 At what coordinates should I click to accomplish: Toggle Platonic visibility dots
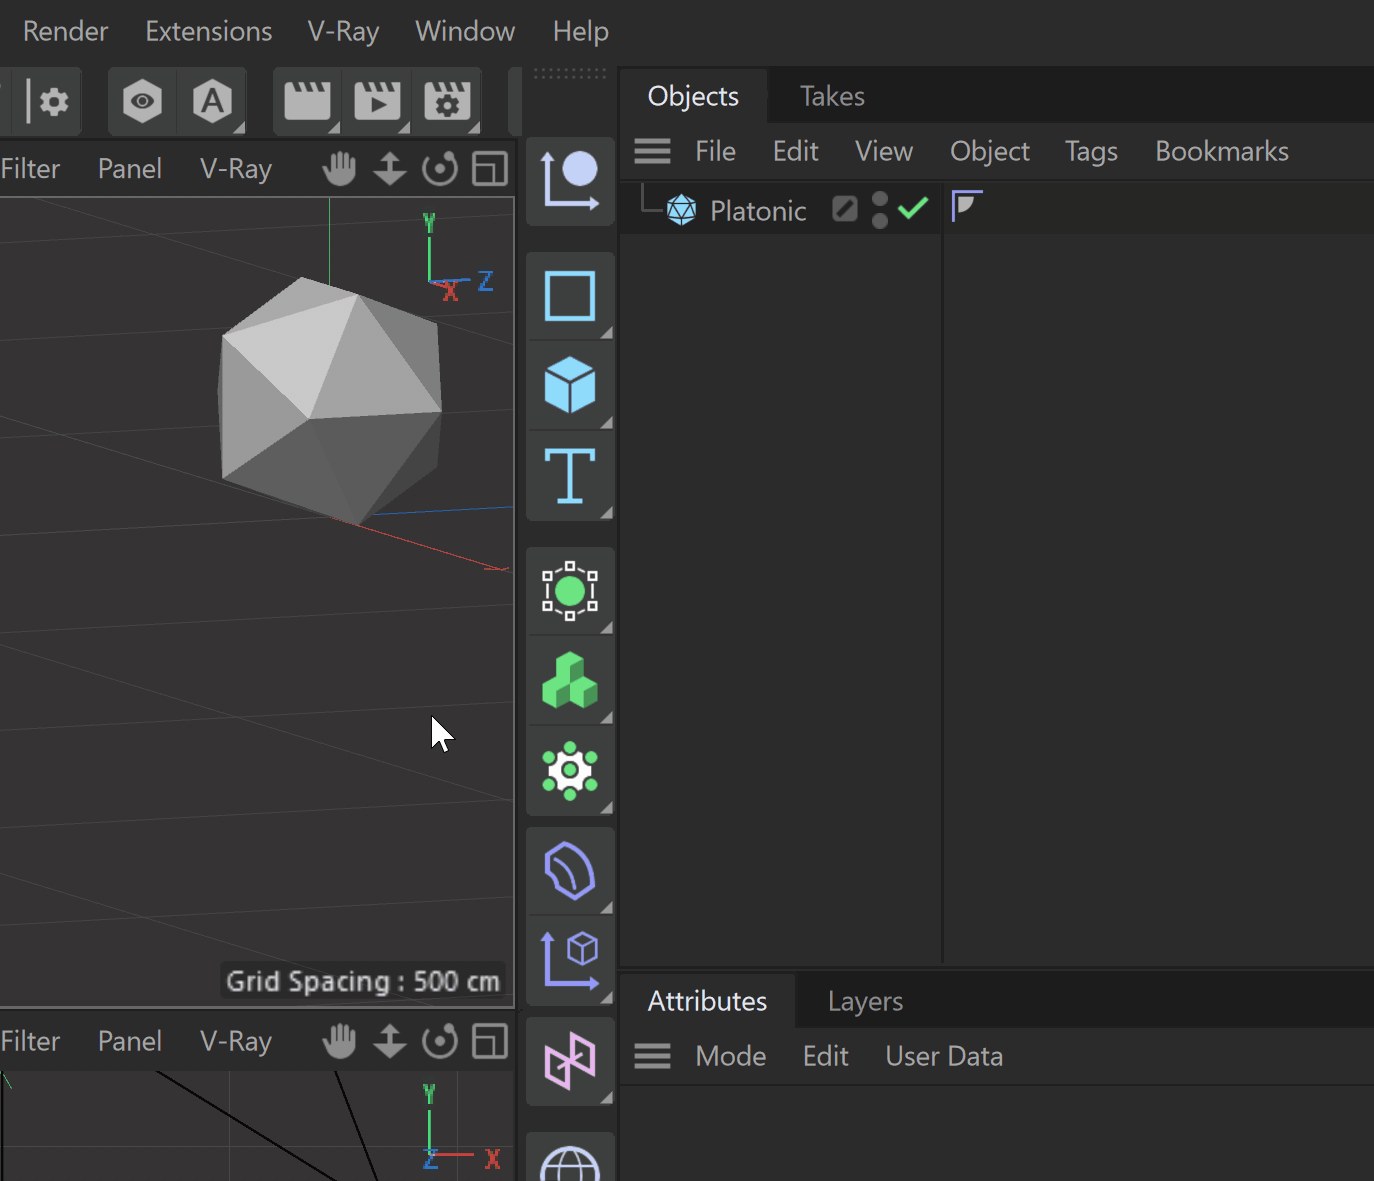coord(880,210)
